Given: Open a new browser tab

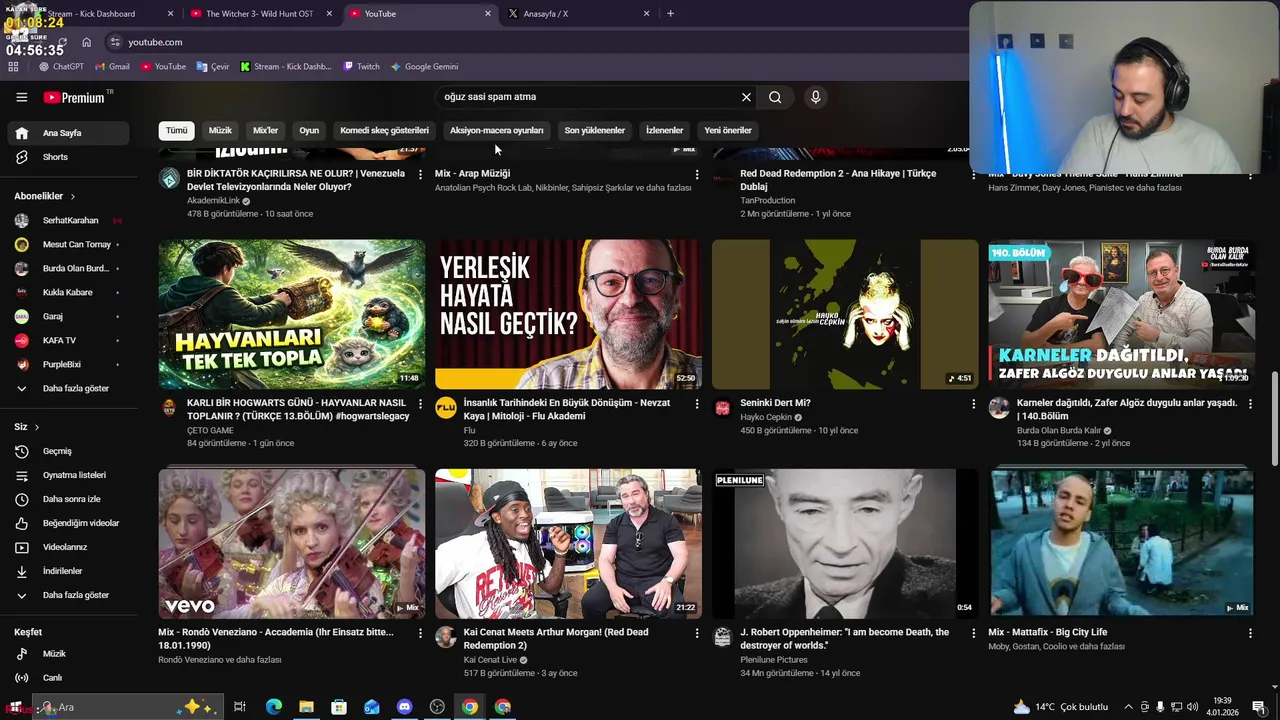Looking at the screenshot, I should click(x=670, y=14).
